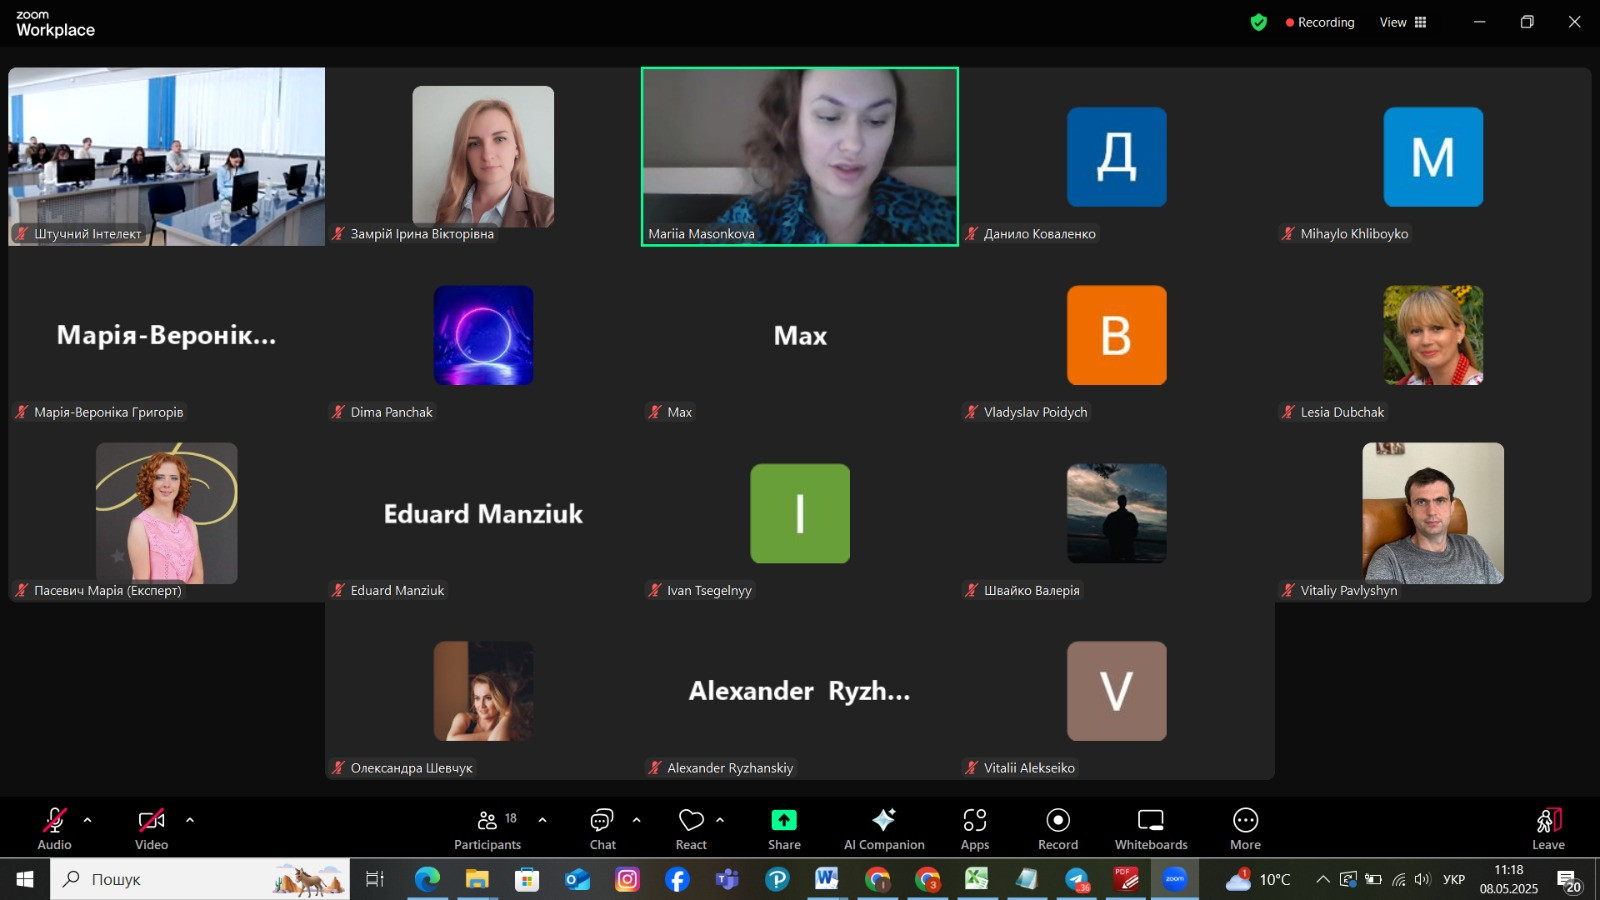Click the Марія-Веронік... name tile
1600x900 pixels.
[x=167, y=335]
